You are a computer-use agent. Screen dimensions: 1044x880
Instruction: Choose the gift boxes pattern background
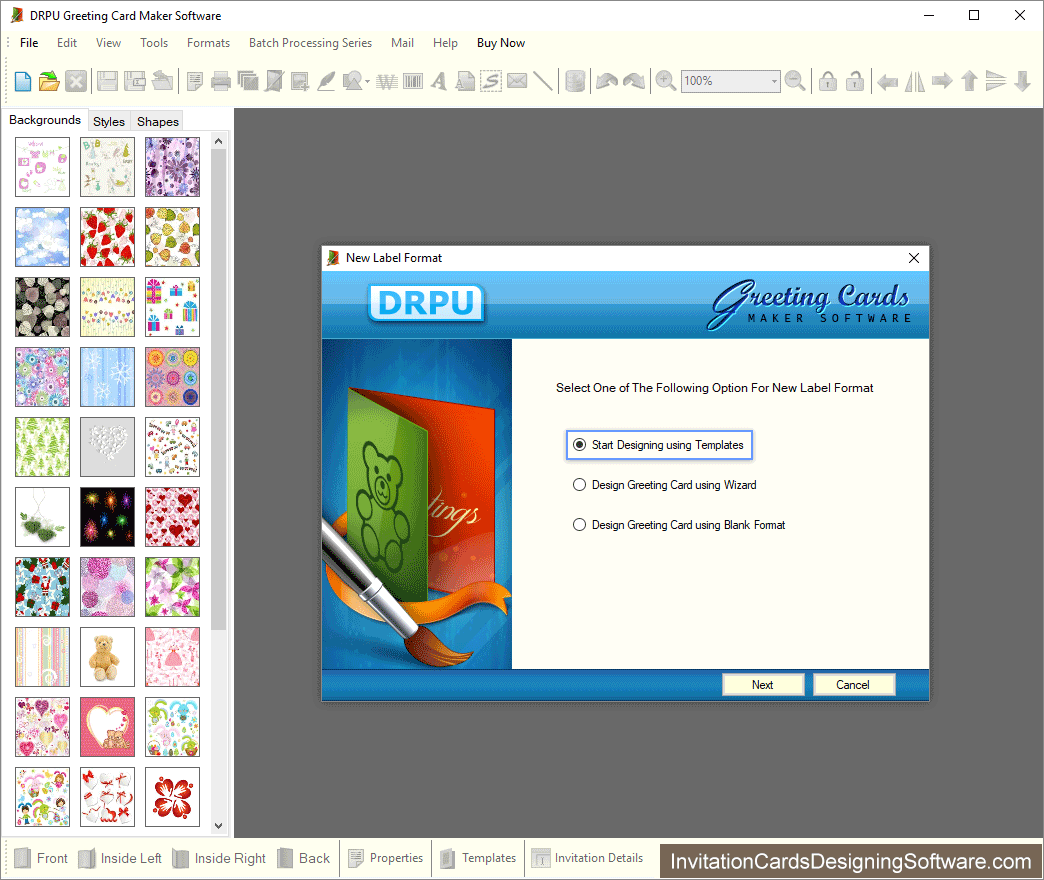pos(172,307)
